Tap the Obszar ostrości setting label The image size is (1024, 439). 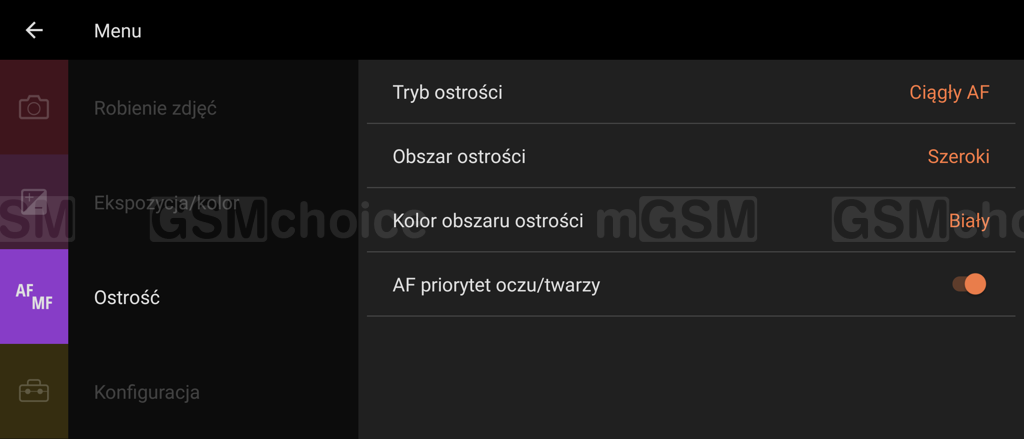[459, 157]
